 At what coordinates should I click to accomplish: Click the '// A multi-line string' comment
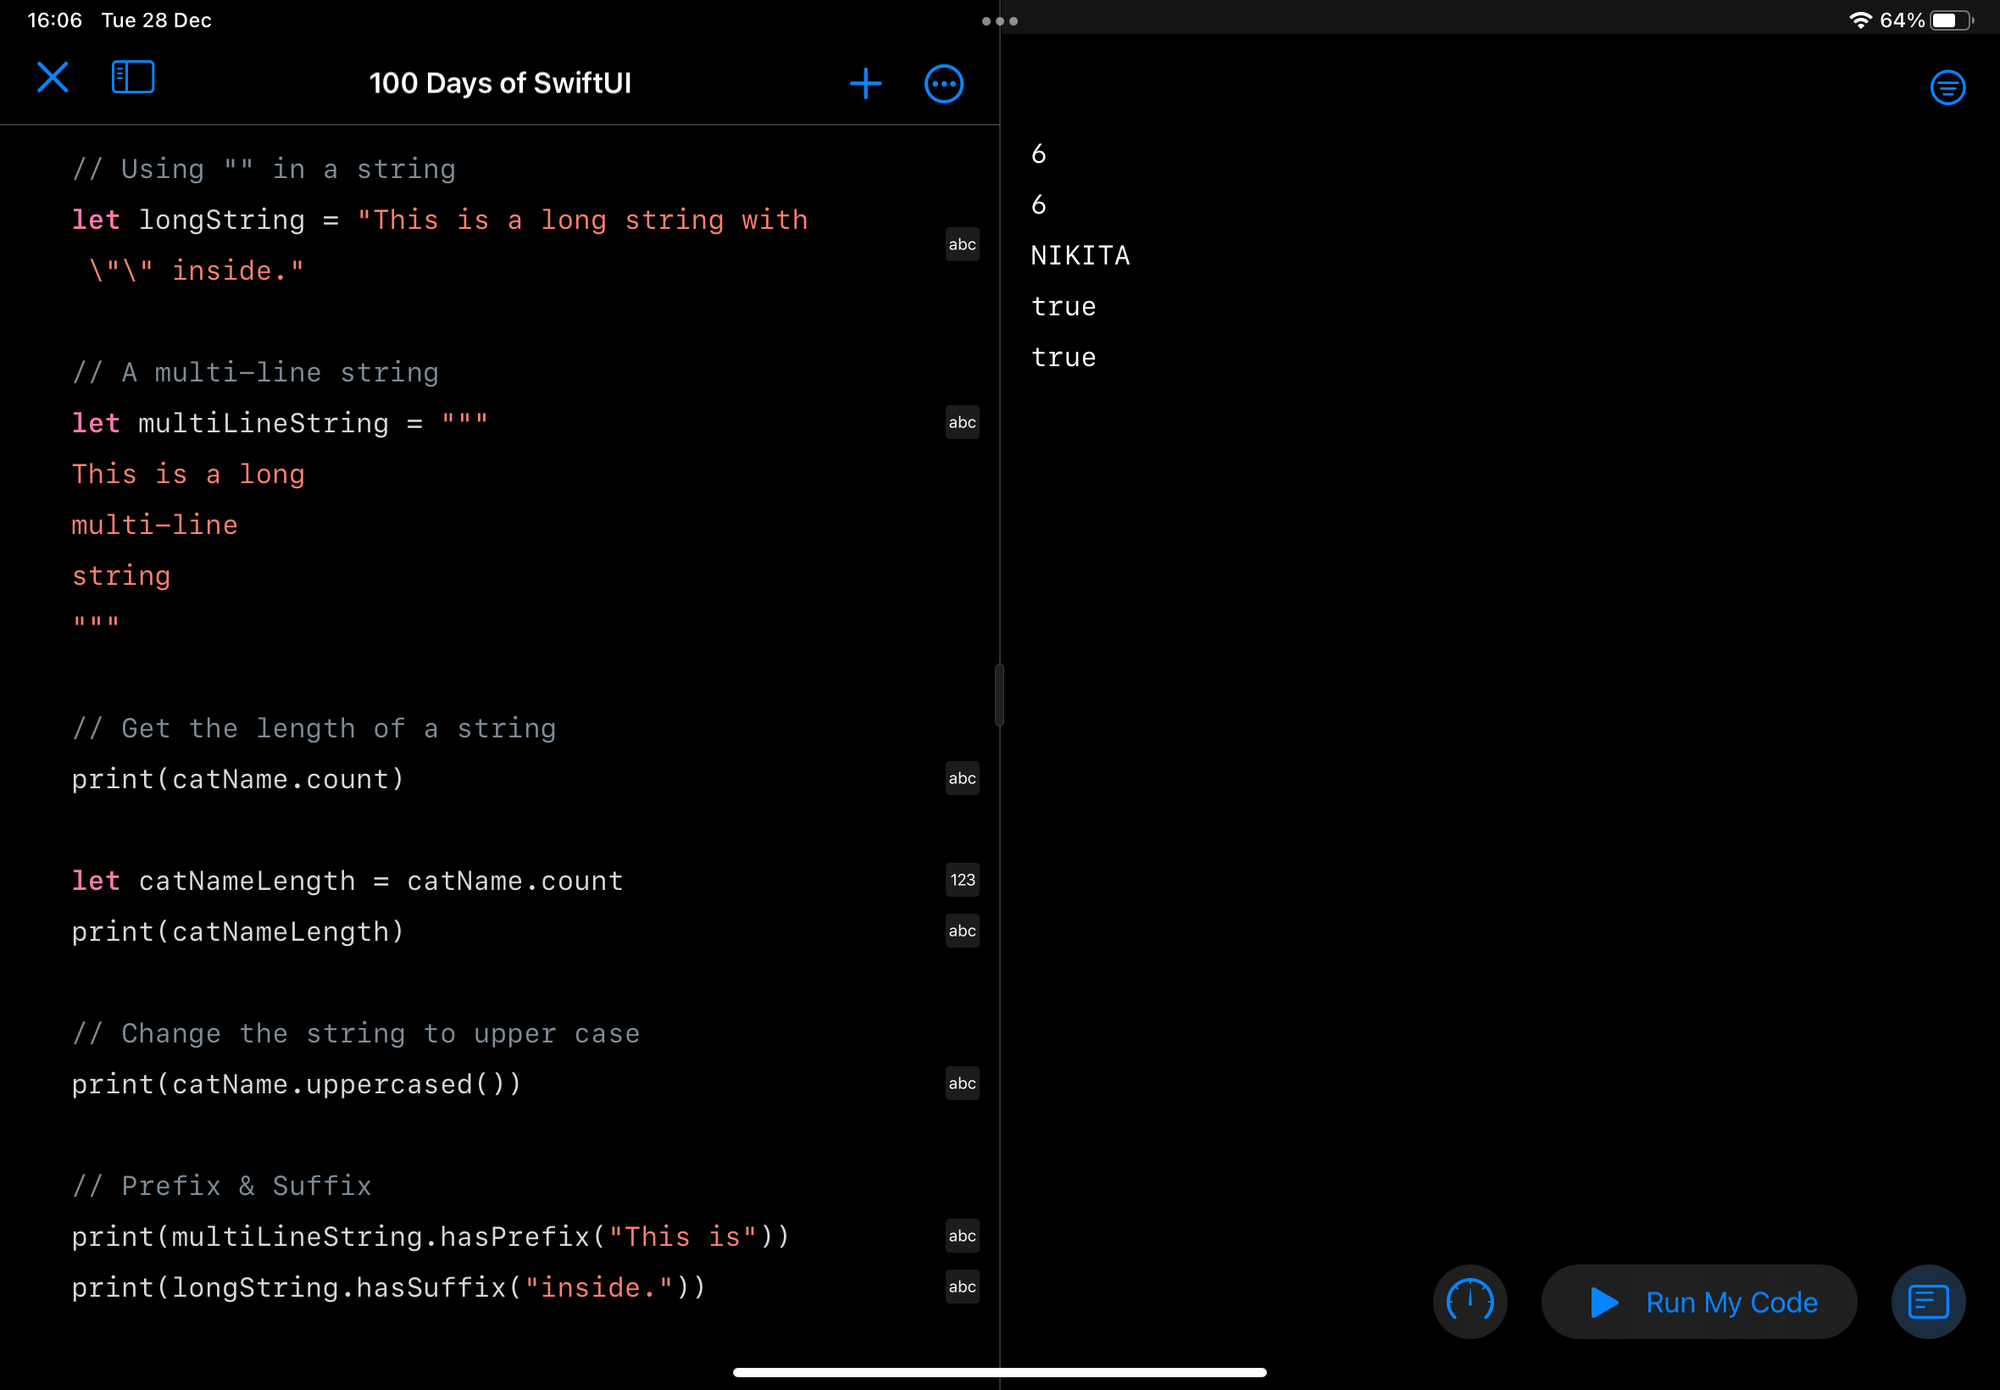255,373
